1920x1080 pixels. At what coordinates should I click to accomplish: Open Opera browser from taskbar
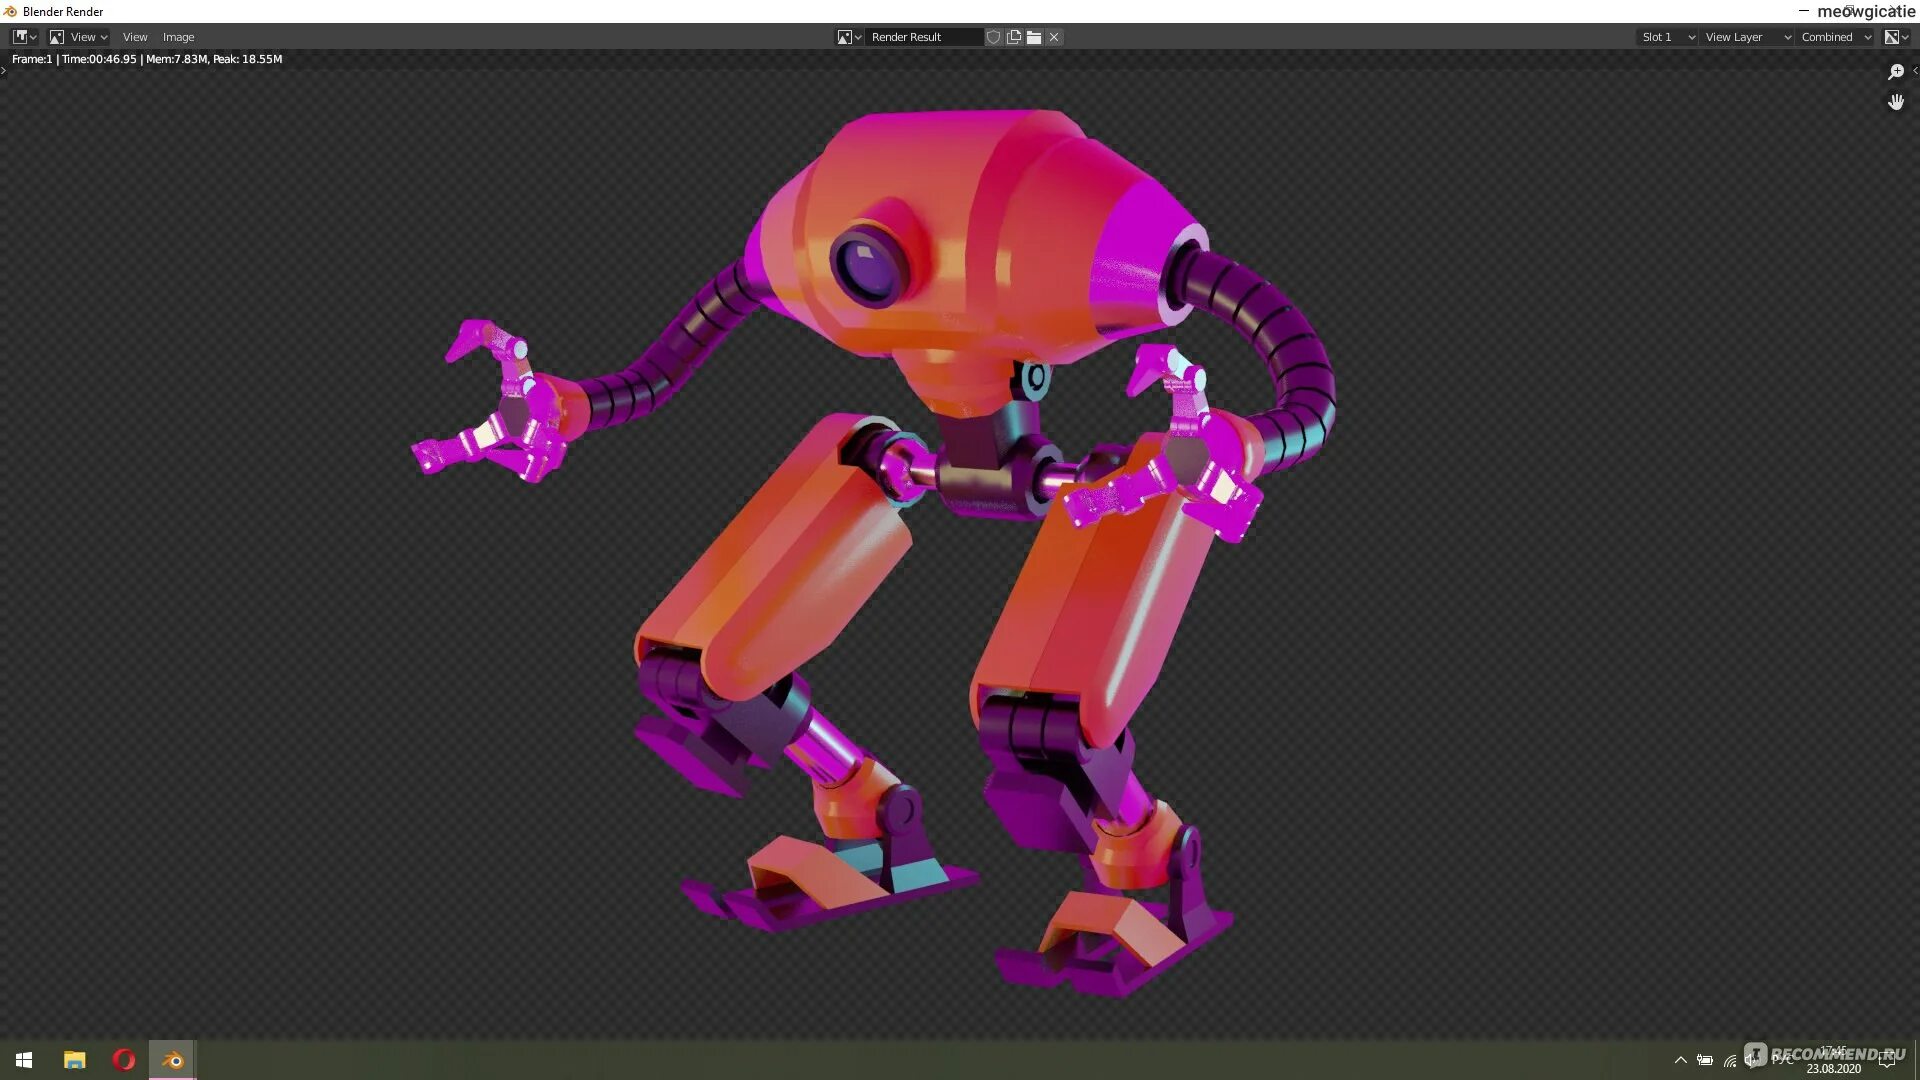point(124,1060)
